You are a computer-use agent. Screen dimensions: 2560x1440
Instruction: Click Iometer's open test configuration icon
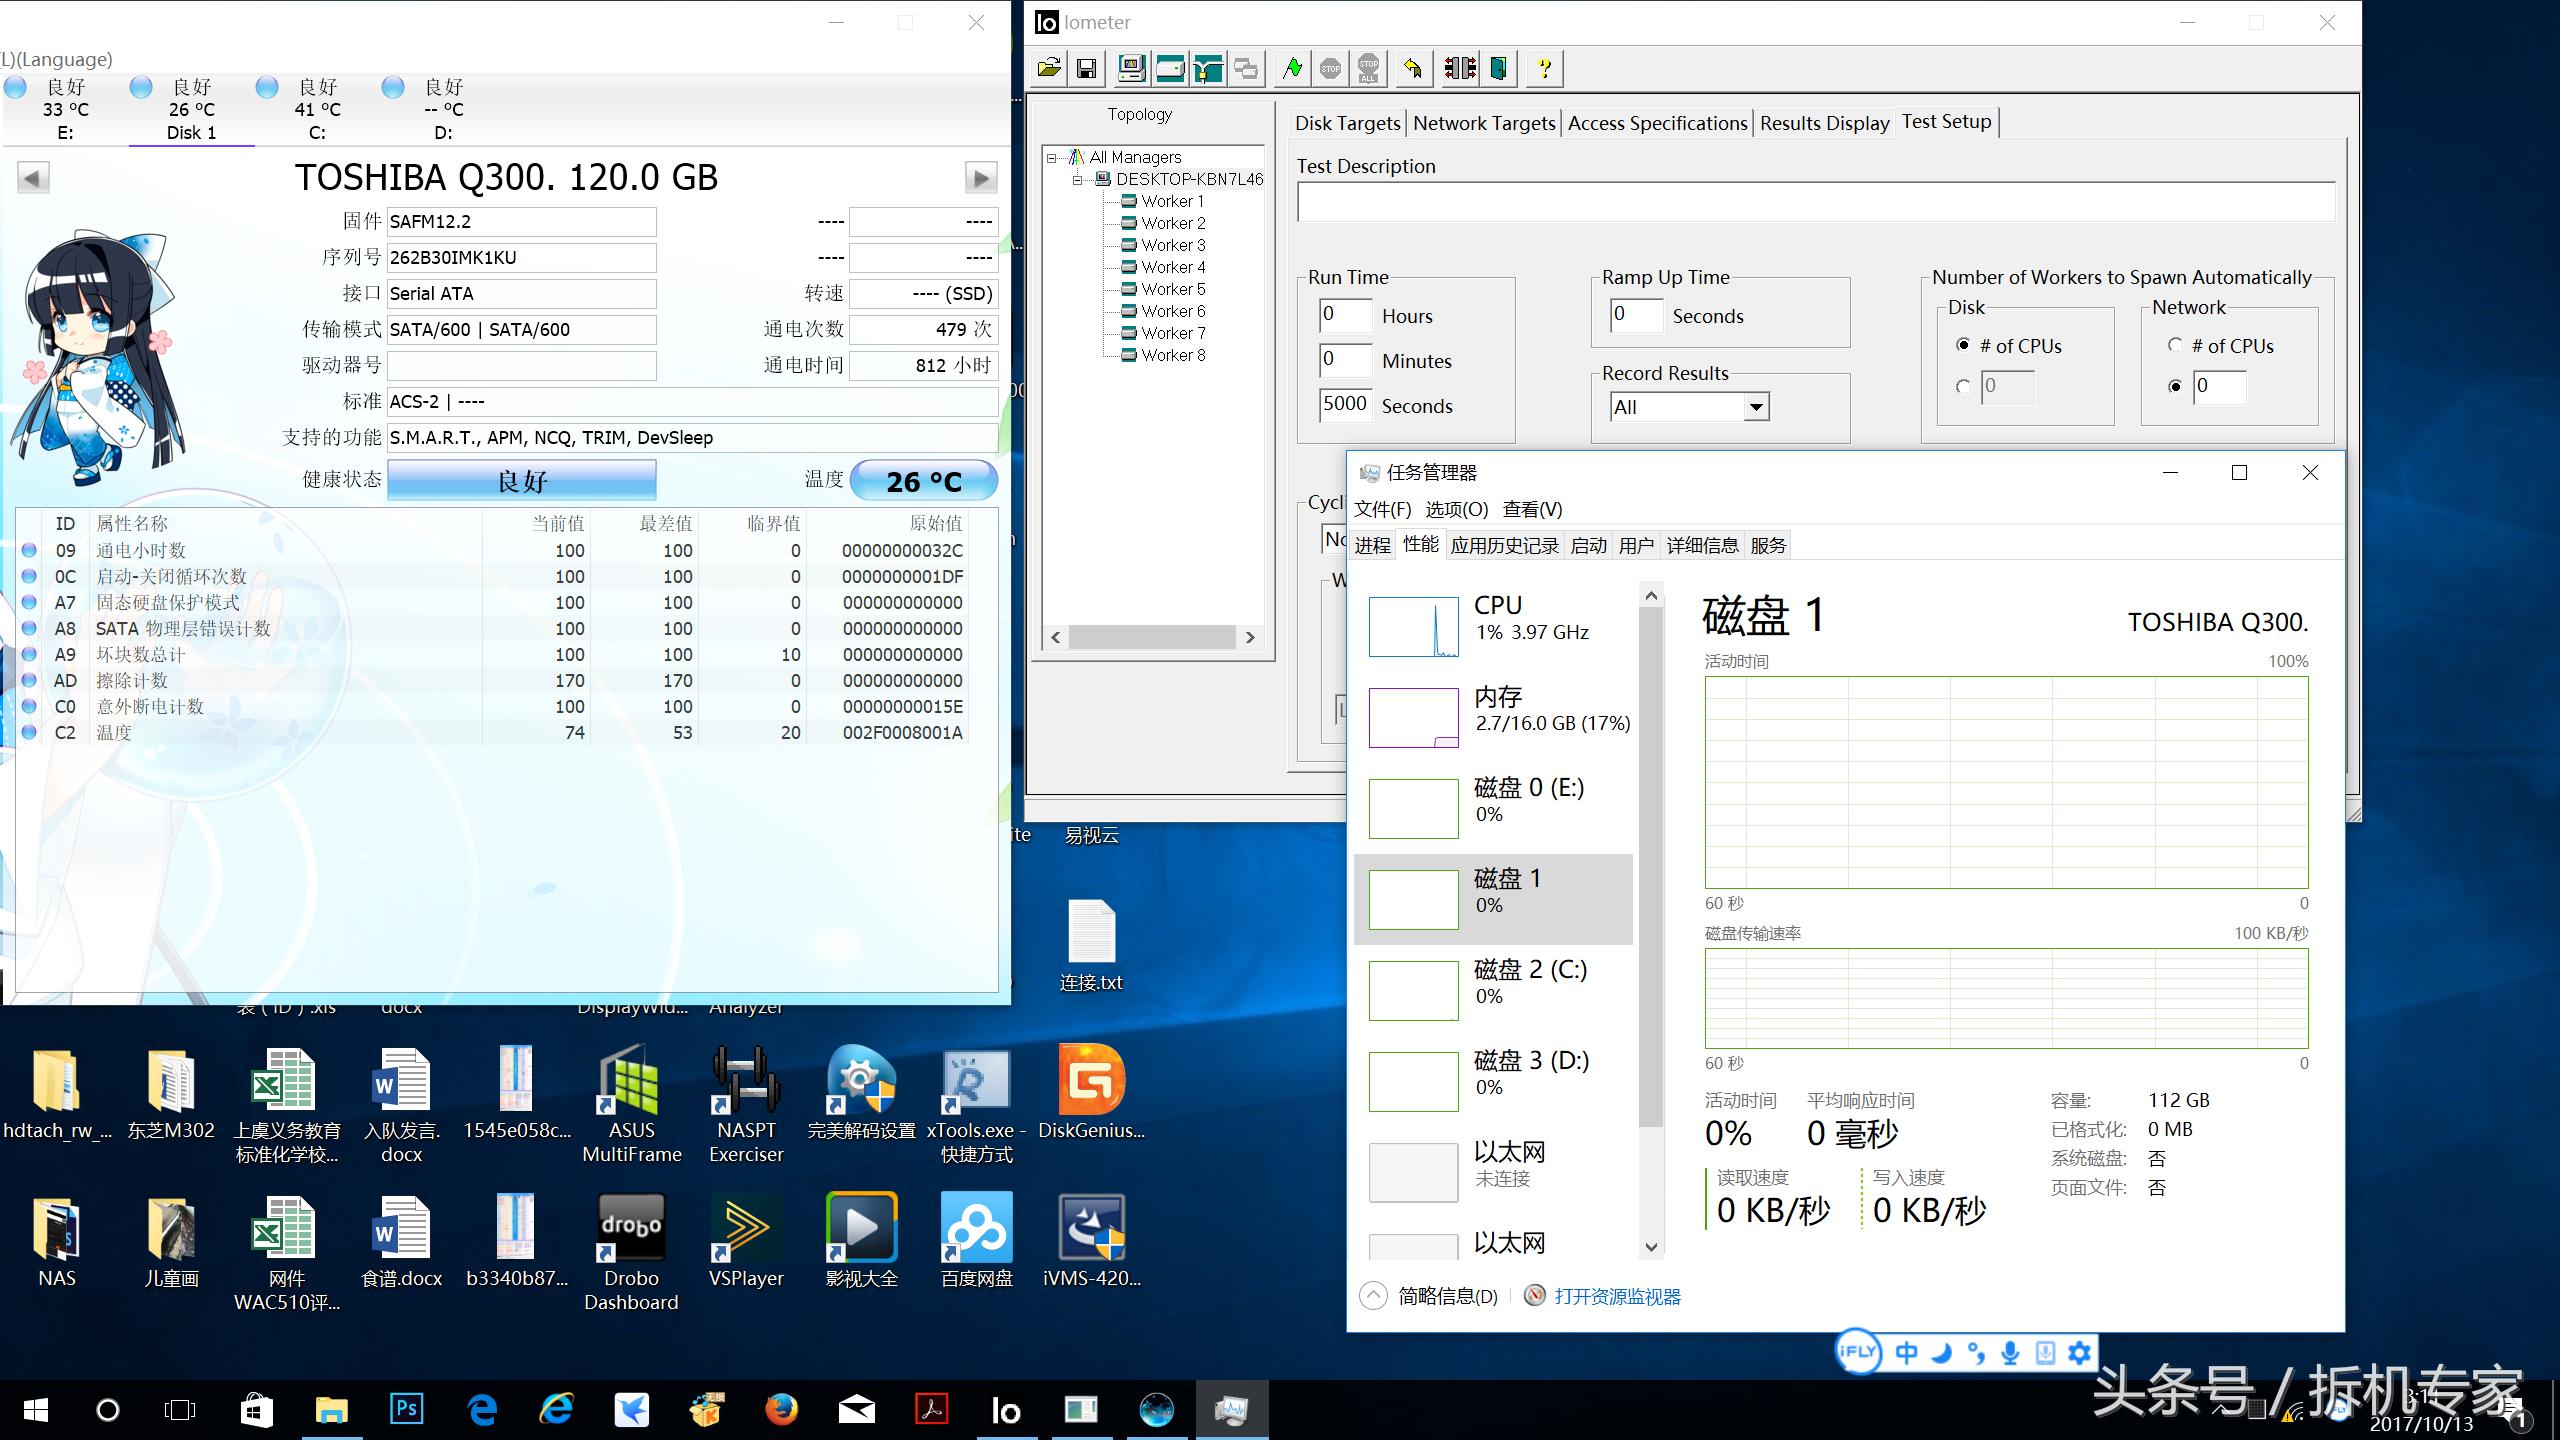click(x=1048, y=68)
